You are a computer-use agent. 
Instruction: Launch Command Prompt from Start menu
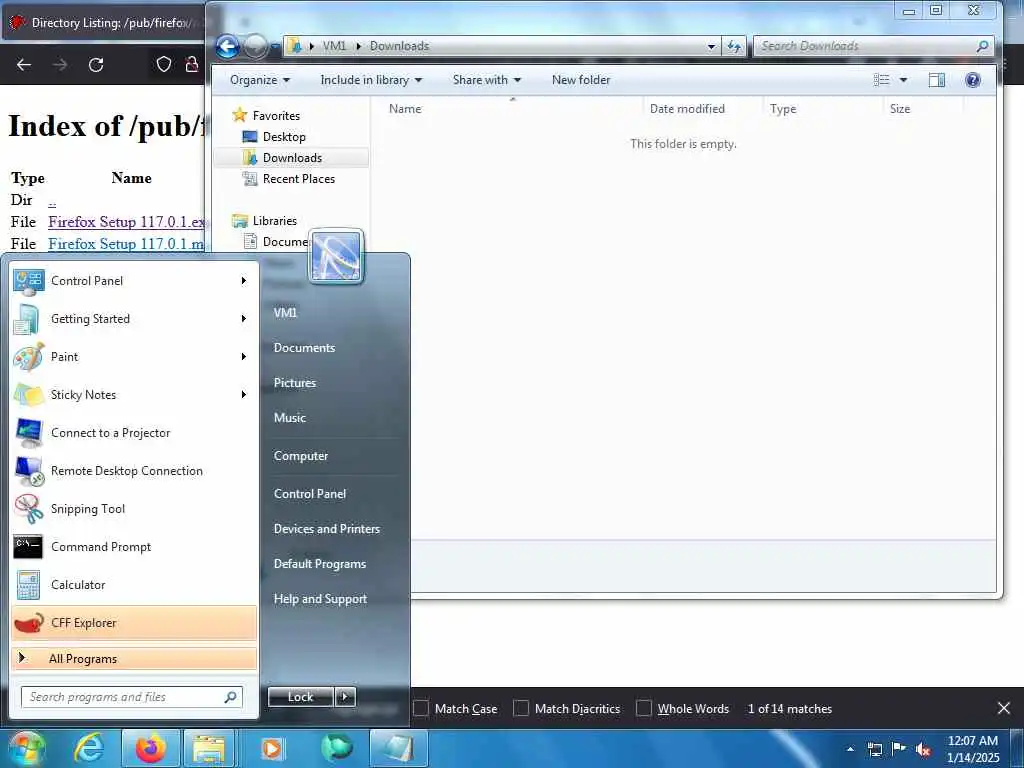point(134,547)
